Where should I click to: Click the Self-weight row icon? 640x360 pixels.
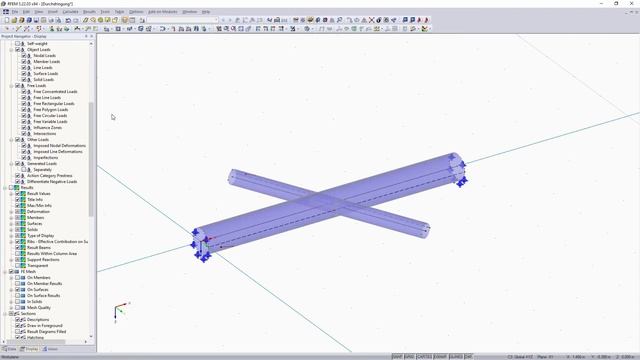click(x=23, y=43)
